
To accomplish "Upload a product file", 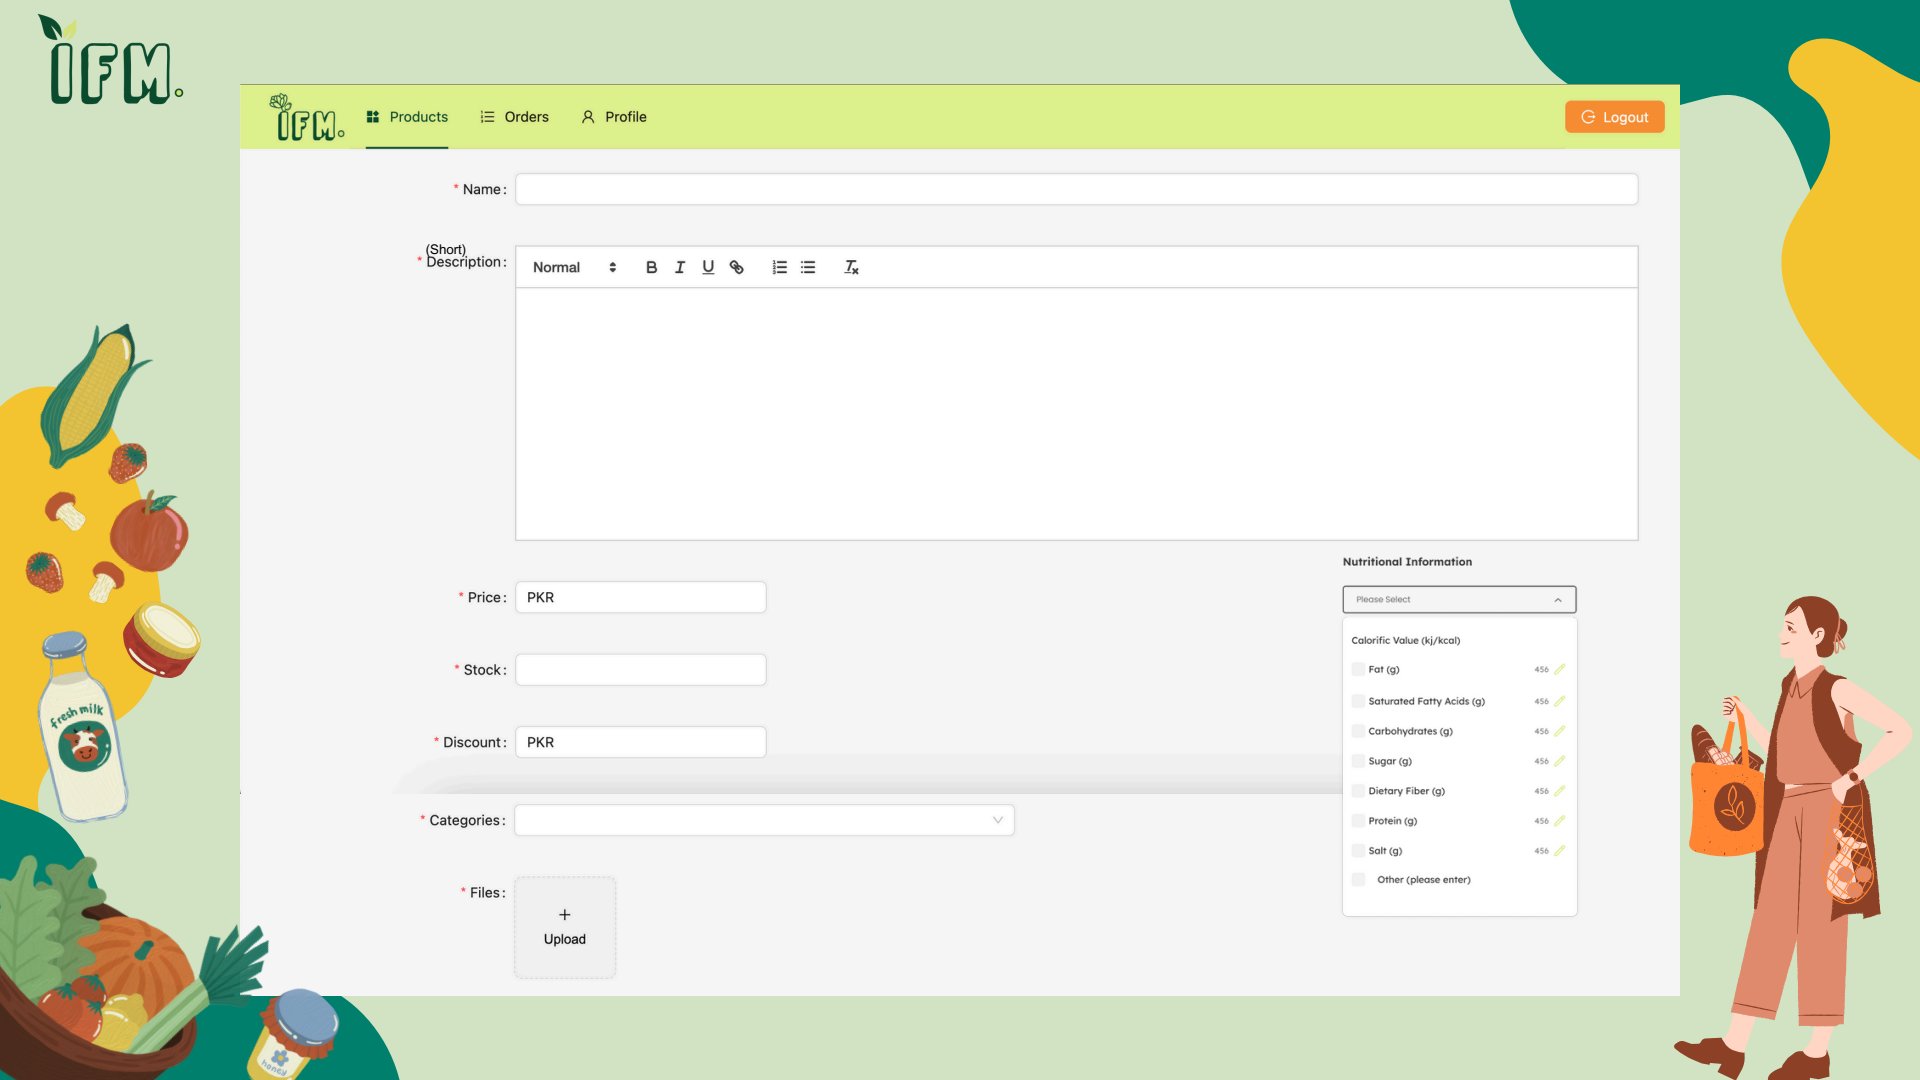I will point(565,927).
